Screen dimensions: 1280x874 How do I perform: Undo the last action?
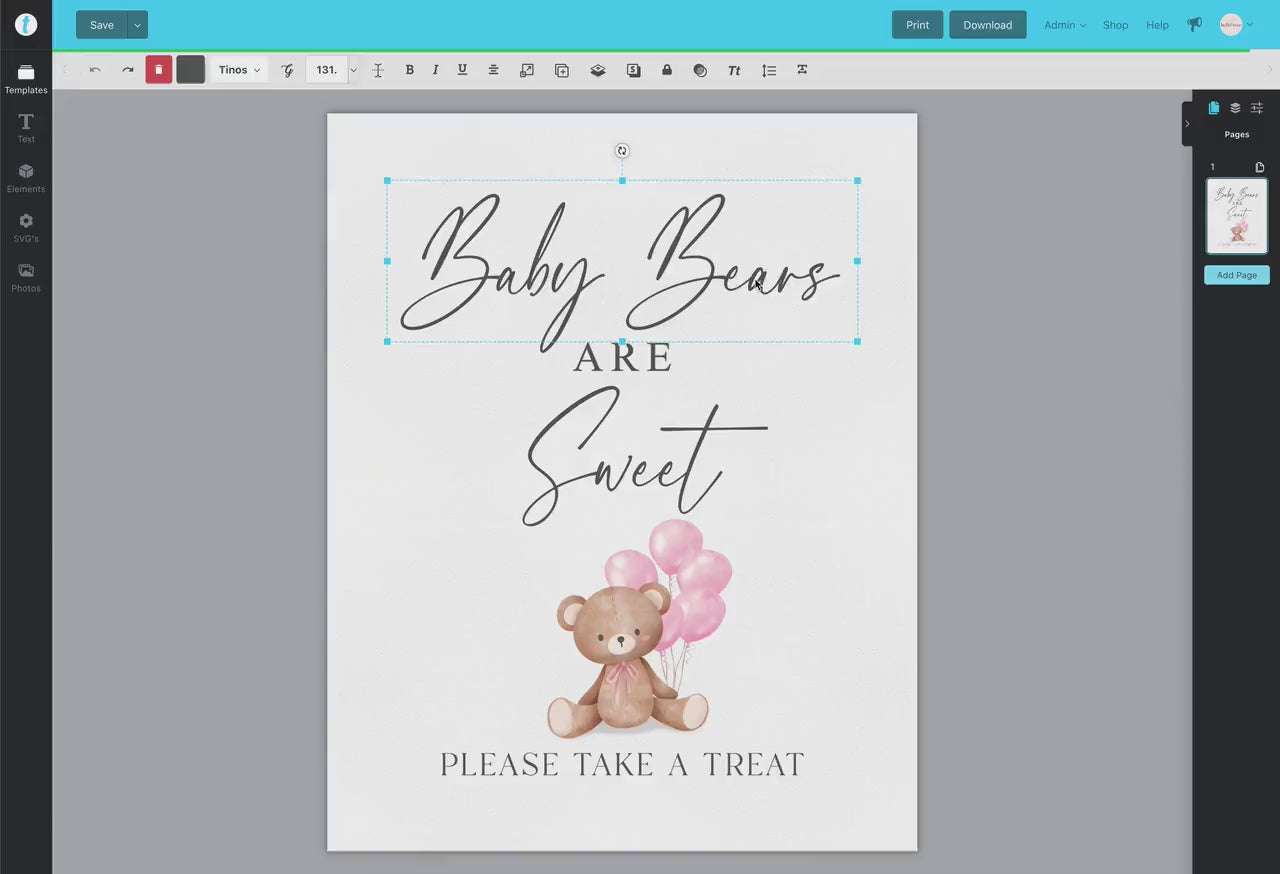95,70
